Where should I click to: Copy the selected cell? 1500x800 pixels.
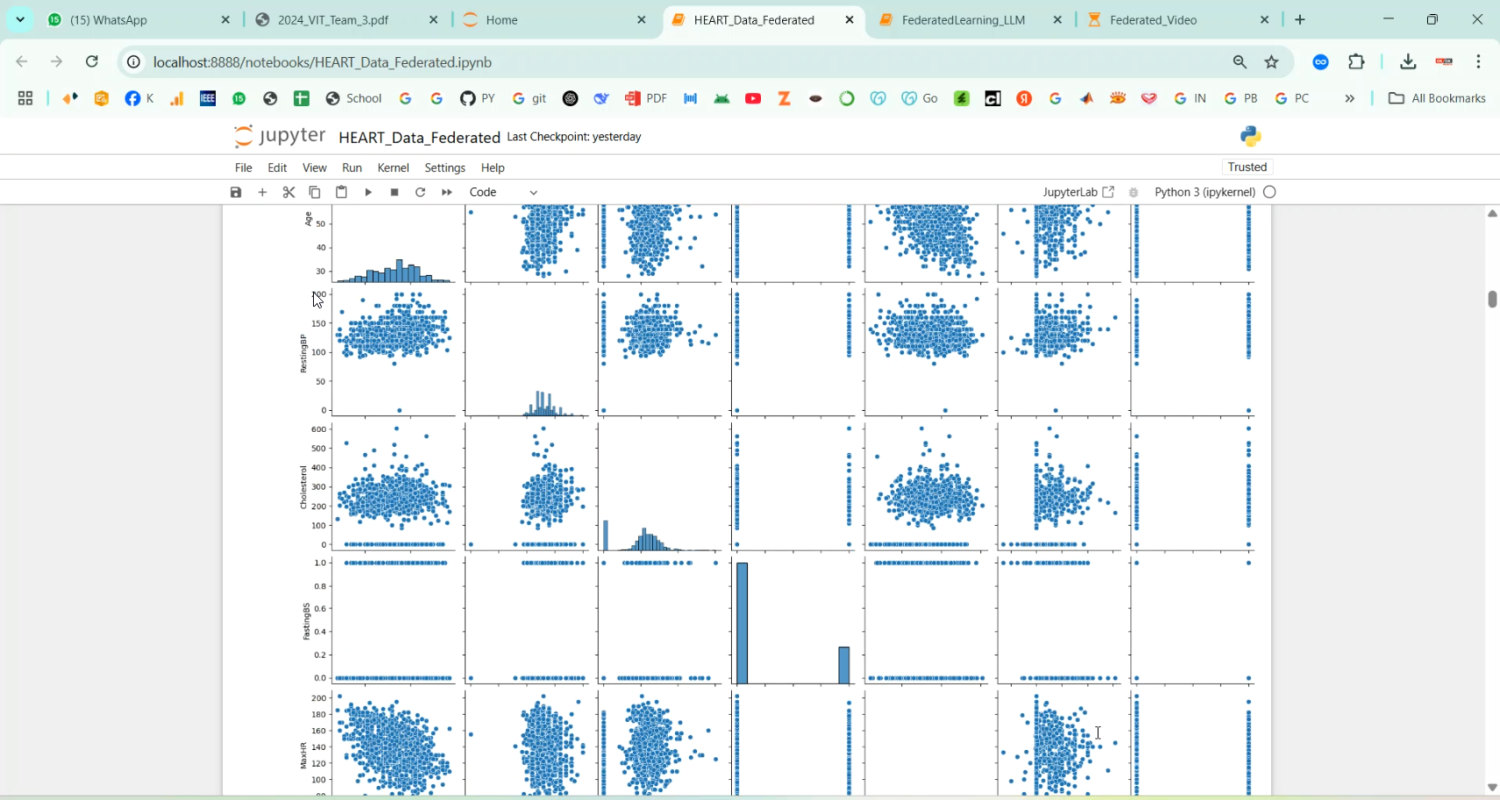pos(315,192)
